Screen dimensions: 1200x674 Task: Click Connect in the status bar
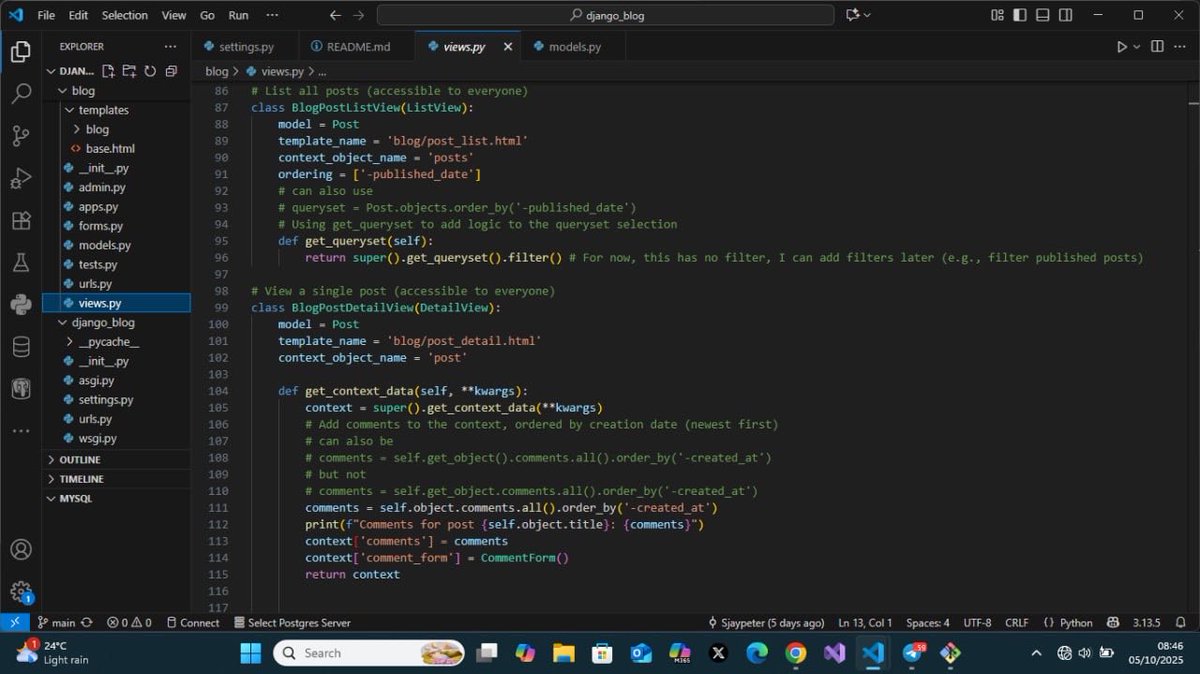click(192, 622)
